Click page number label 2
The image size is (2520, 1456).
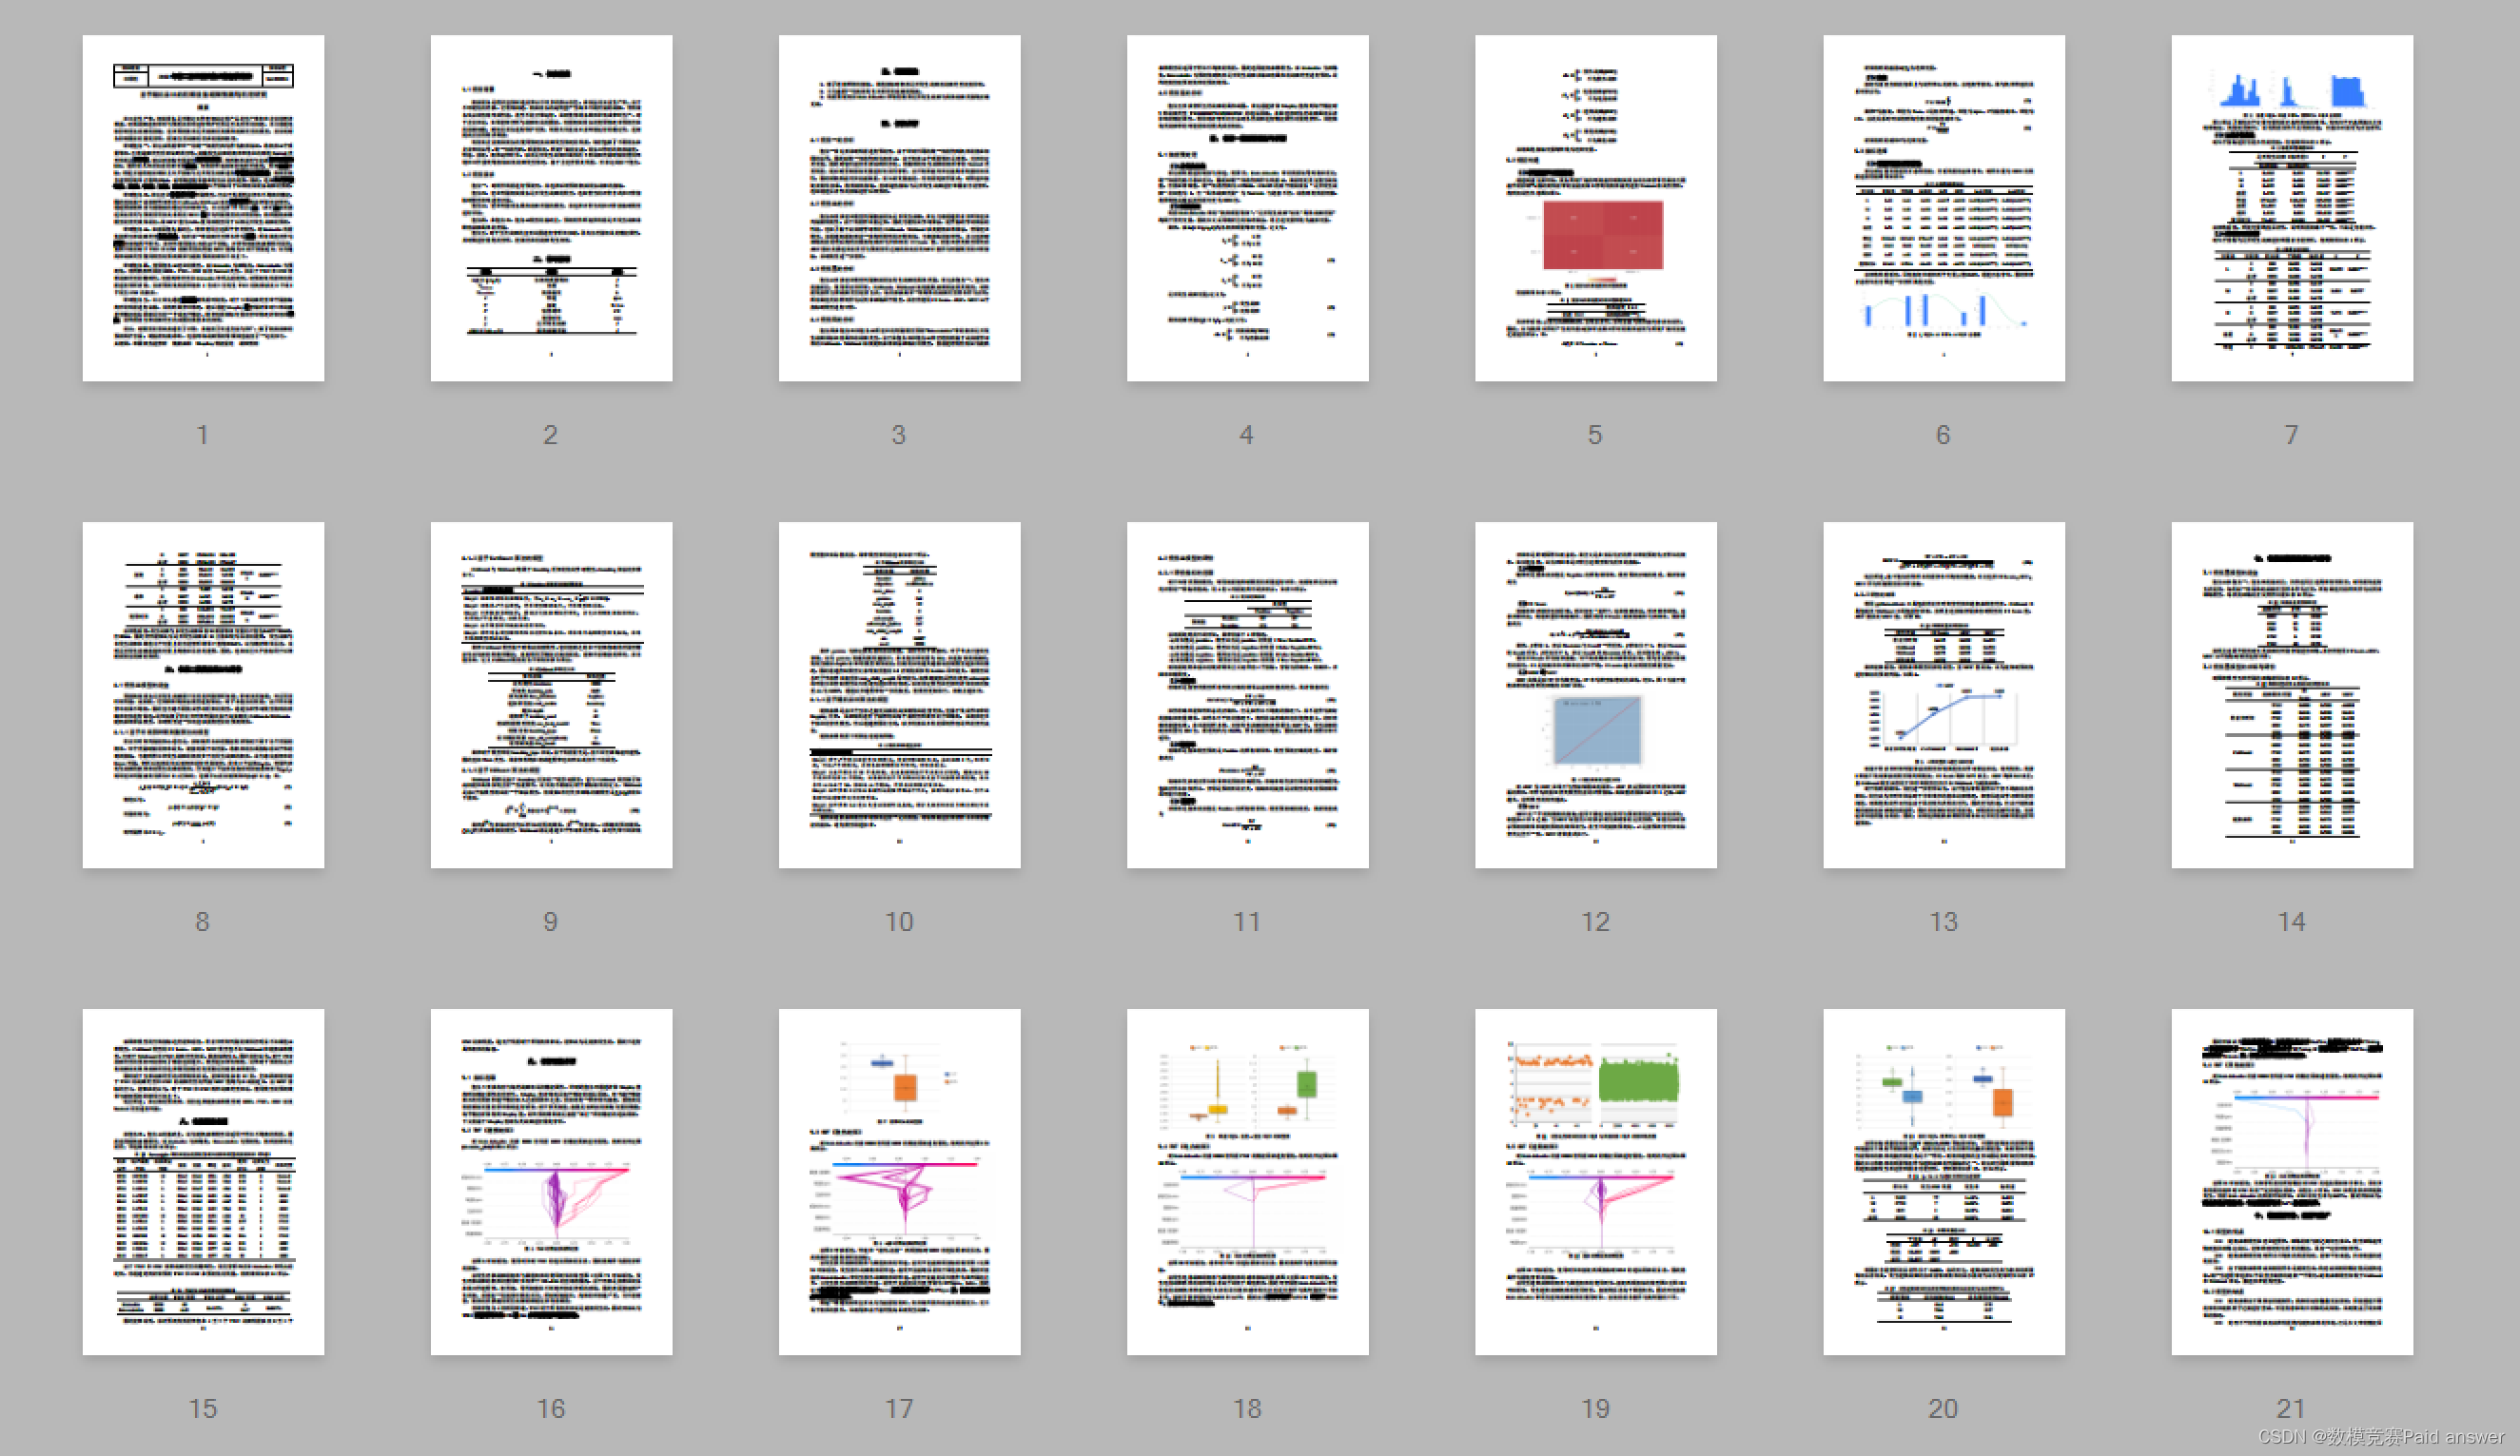[551, 435]
